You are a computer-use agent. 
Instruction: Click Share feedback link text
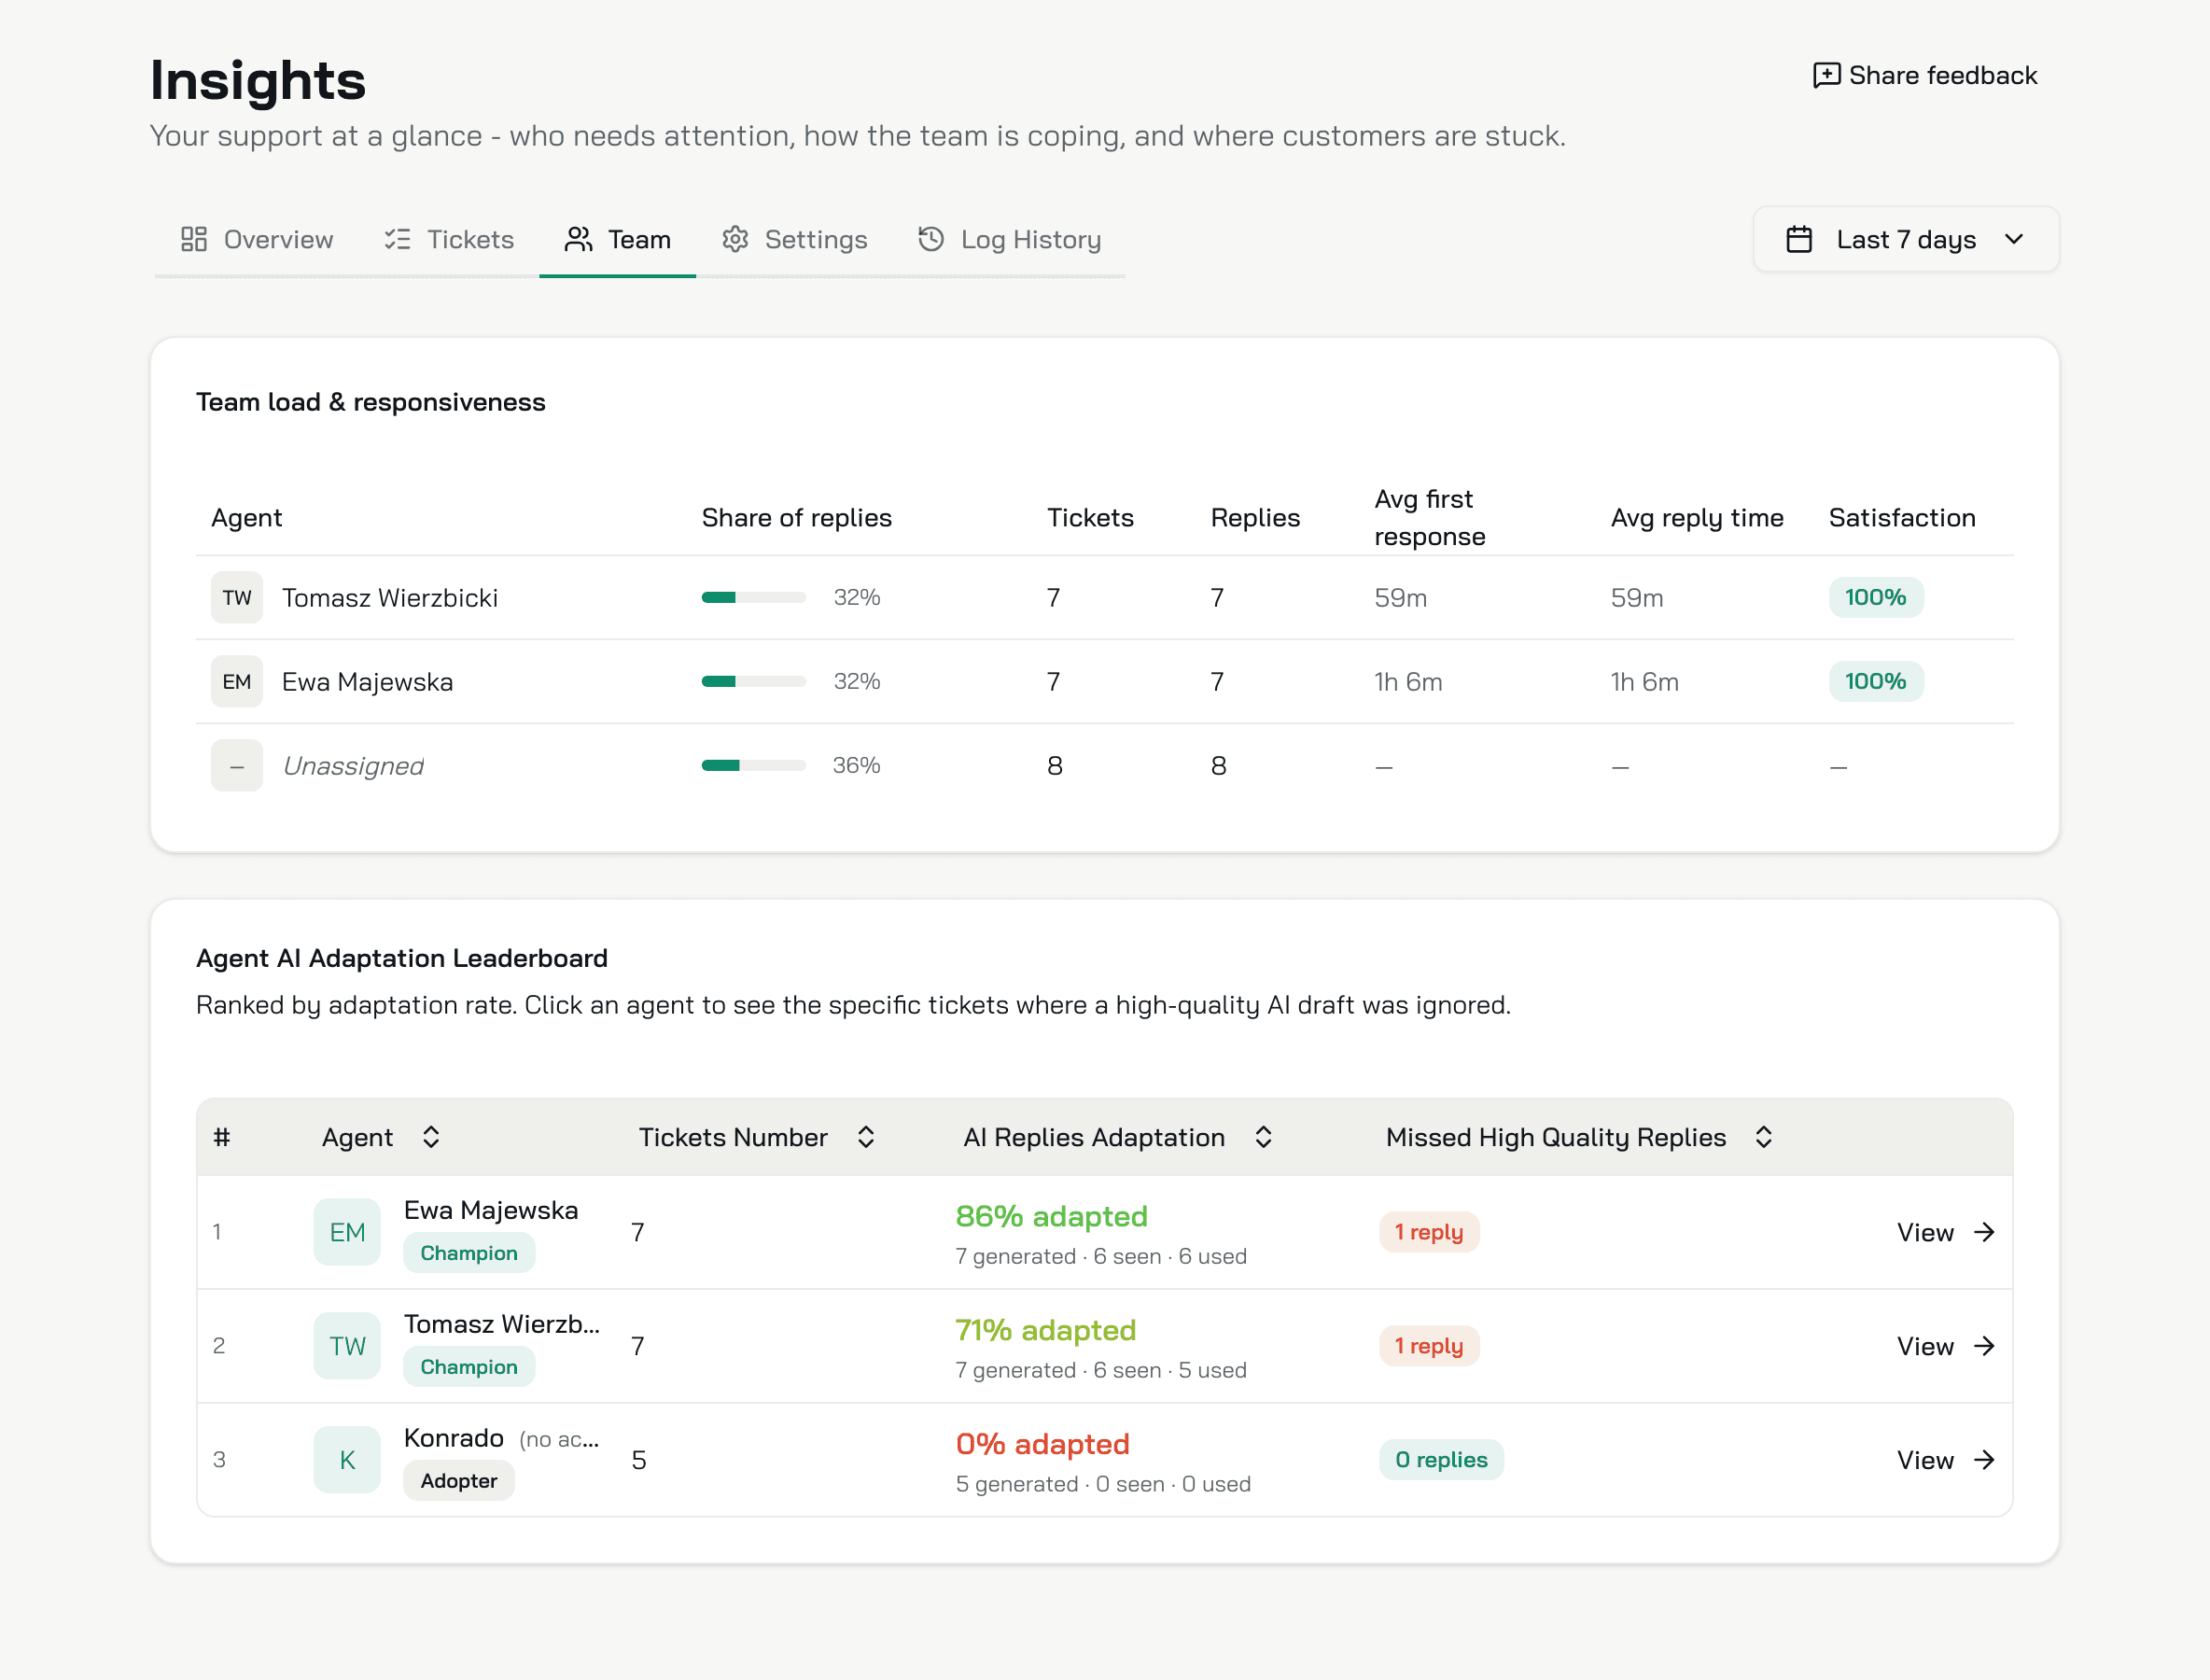point(1942,75)
